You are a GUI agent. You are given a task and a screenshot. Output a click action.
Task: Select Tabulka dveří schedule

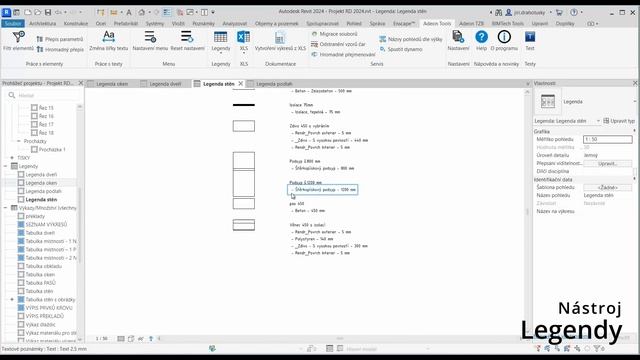(40, 233)
